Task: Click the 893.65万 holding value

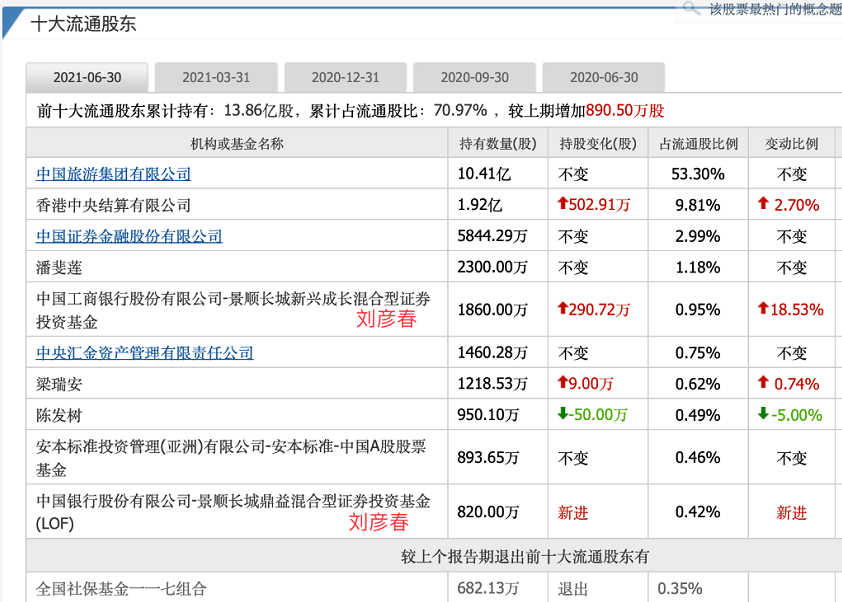Action: coord(488,458)
